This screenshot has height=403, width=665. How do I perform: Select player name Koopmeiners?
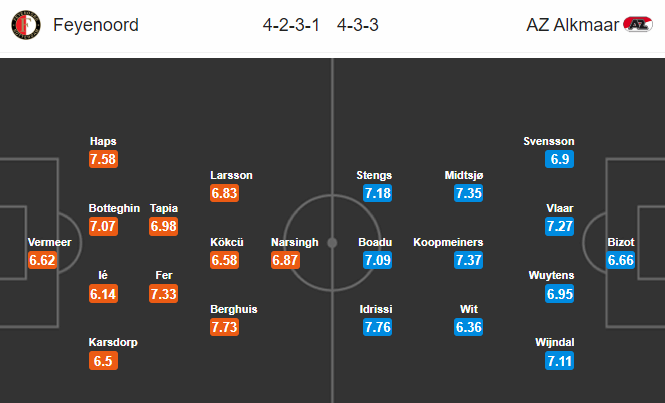(448, 242)
